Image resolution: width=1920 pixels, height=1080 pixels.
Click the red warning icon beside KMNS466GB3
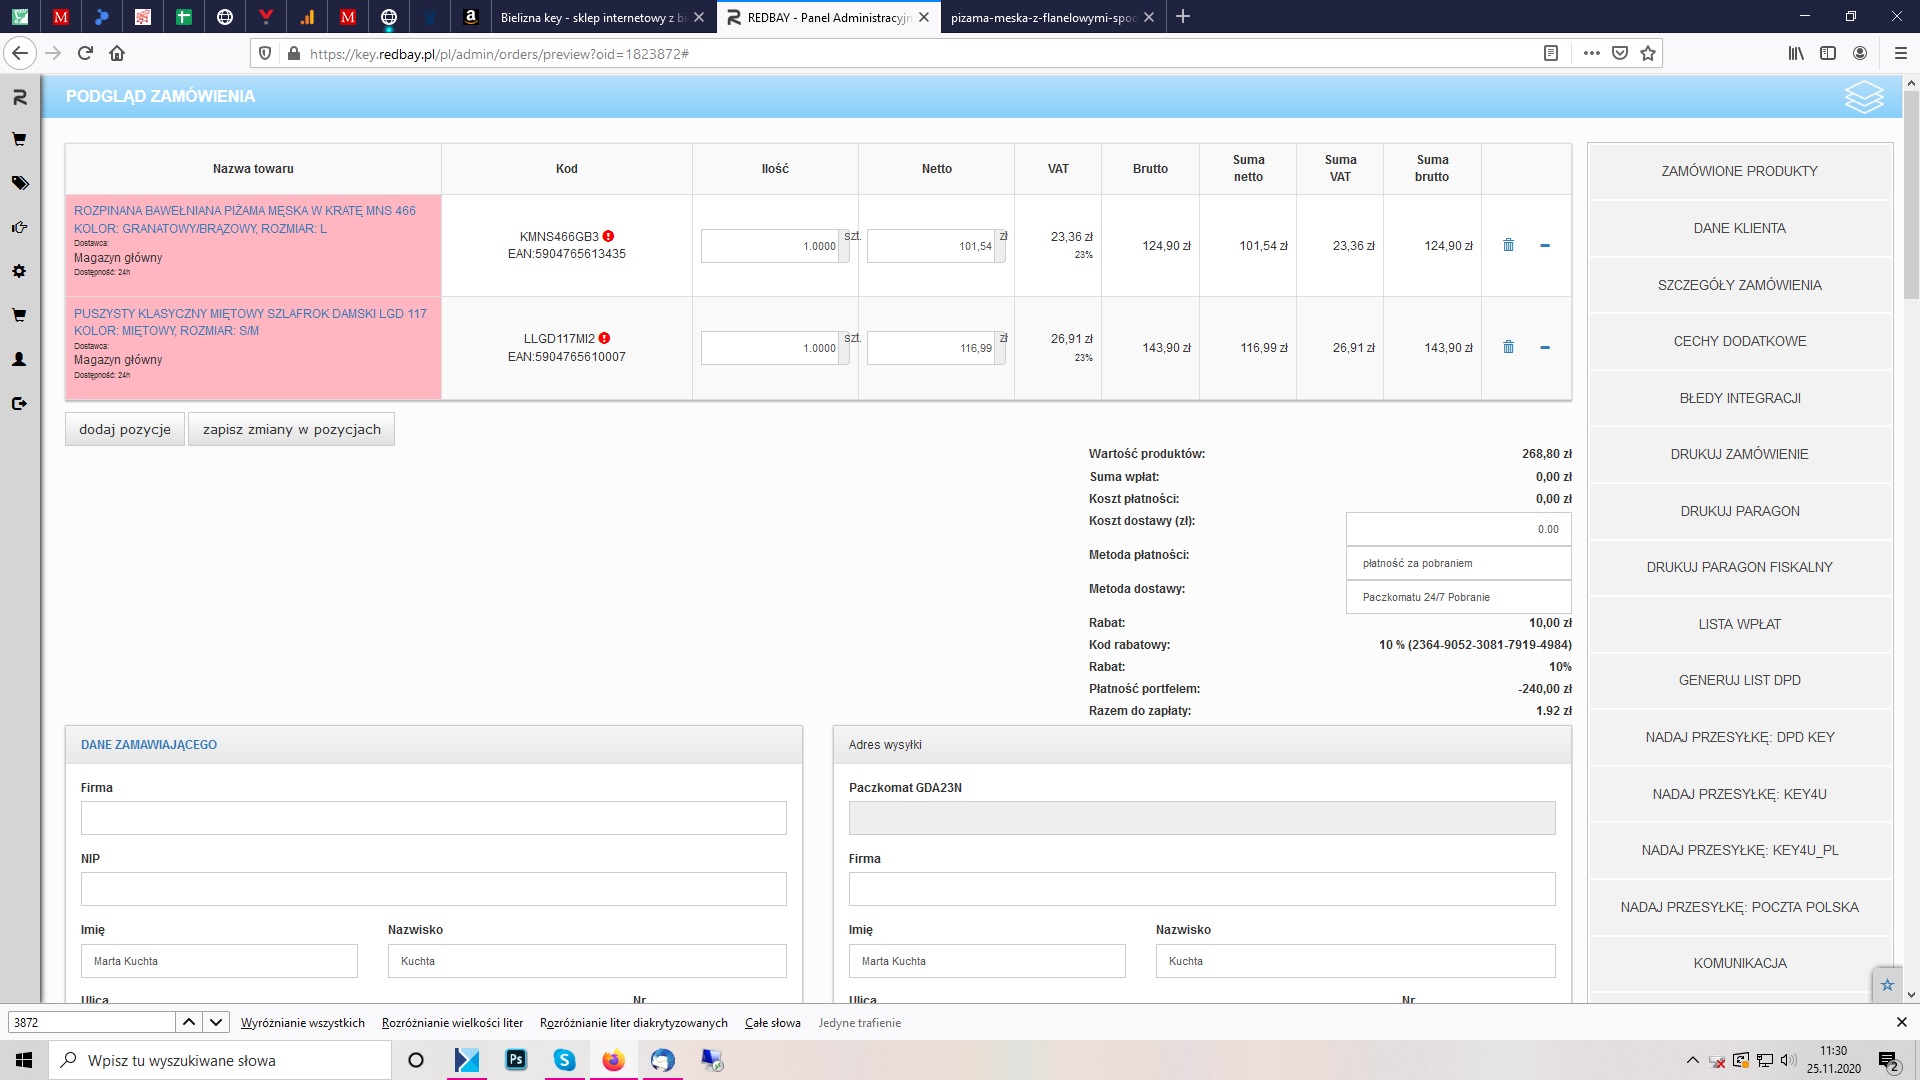608,237
